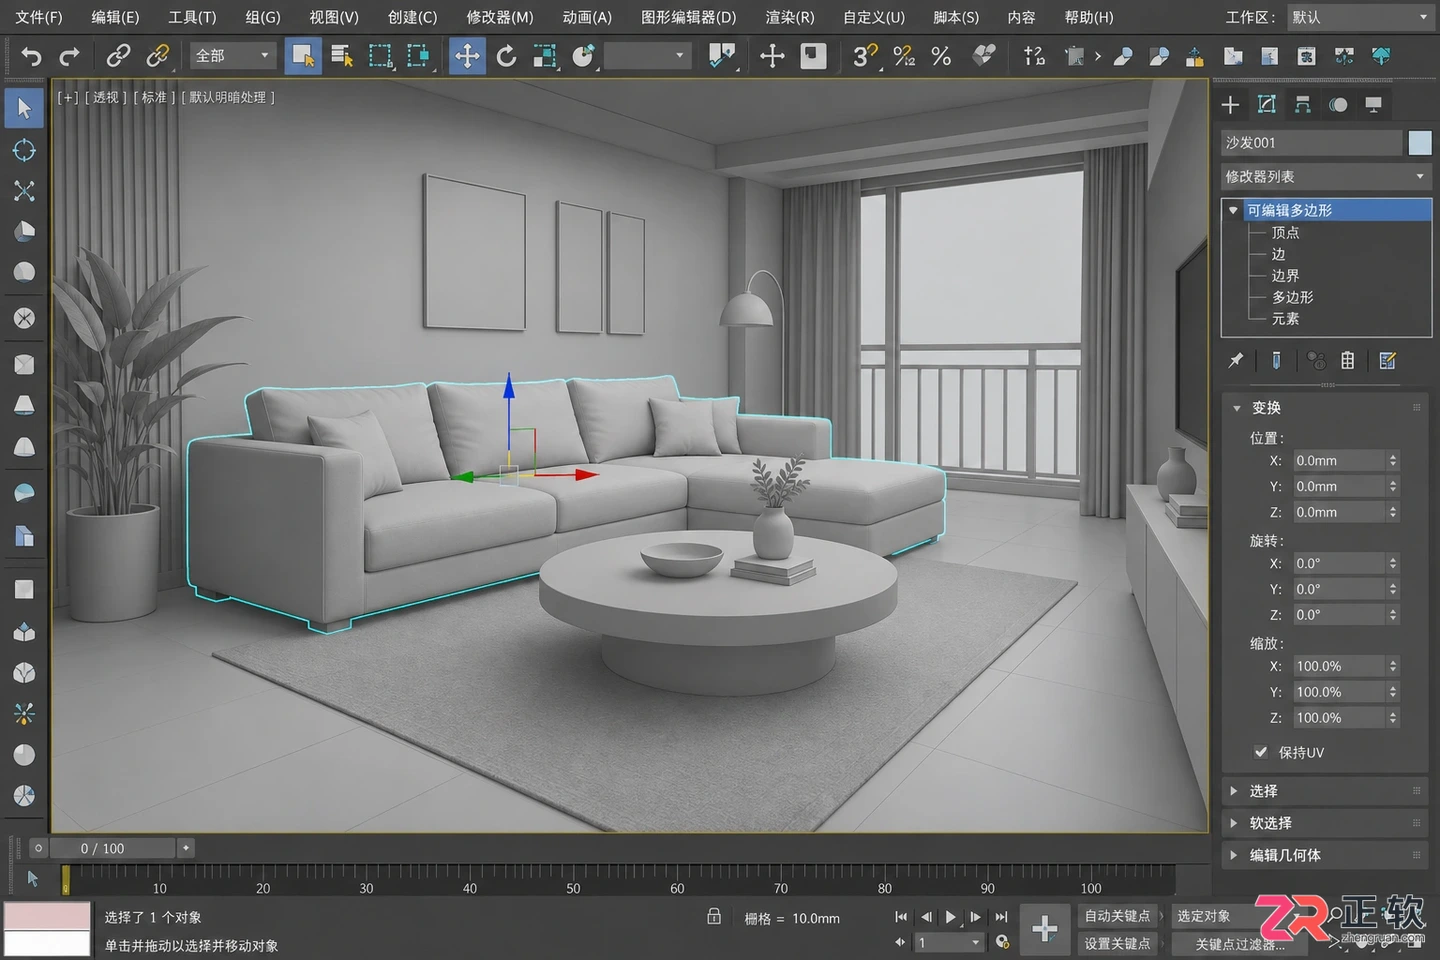The height and width of the screenshot is (960, 1440).
Task: Open the Display panel tab icon
Action: point(1374,105)
